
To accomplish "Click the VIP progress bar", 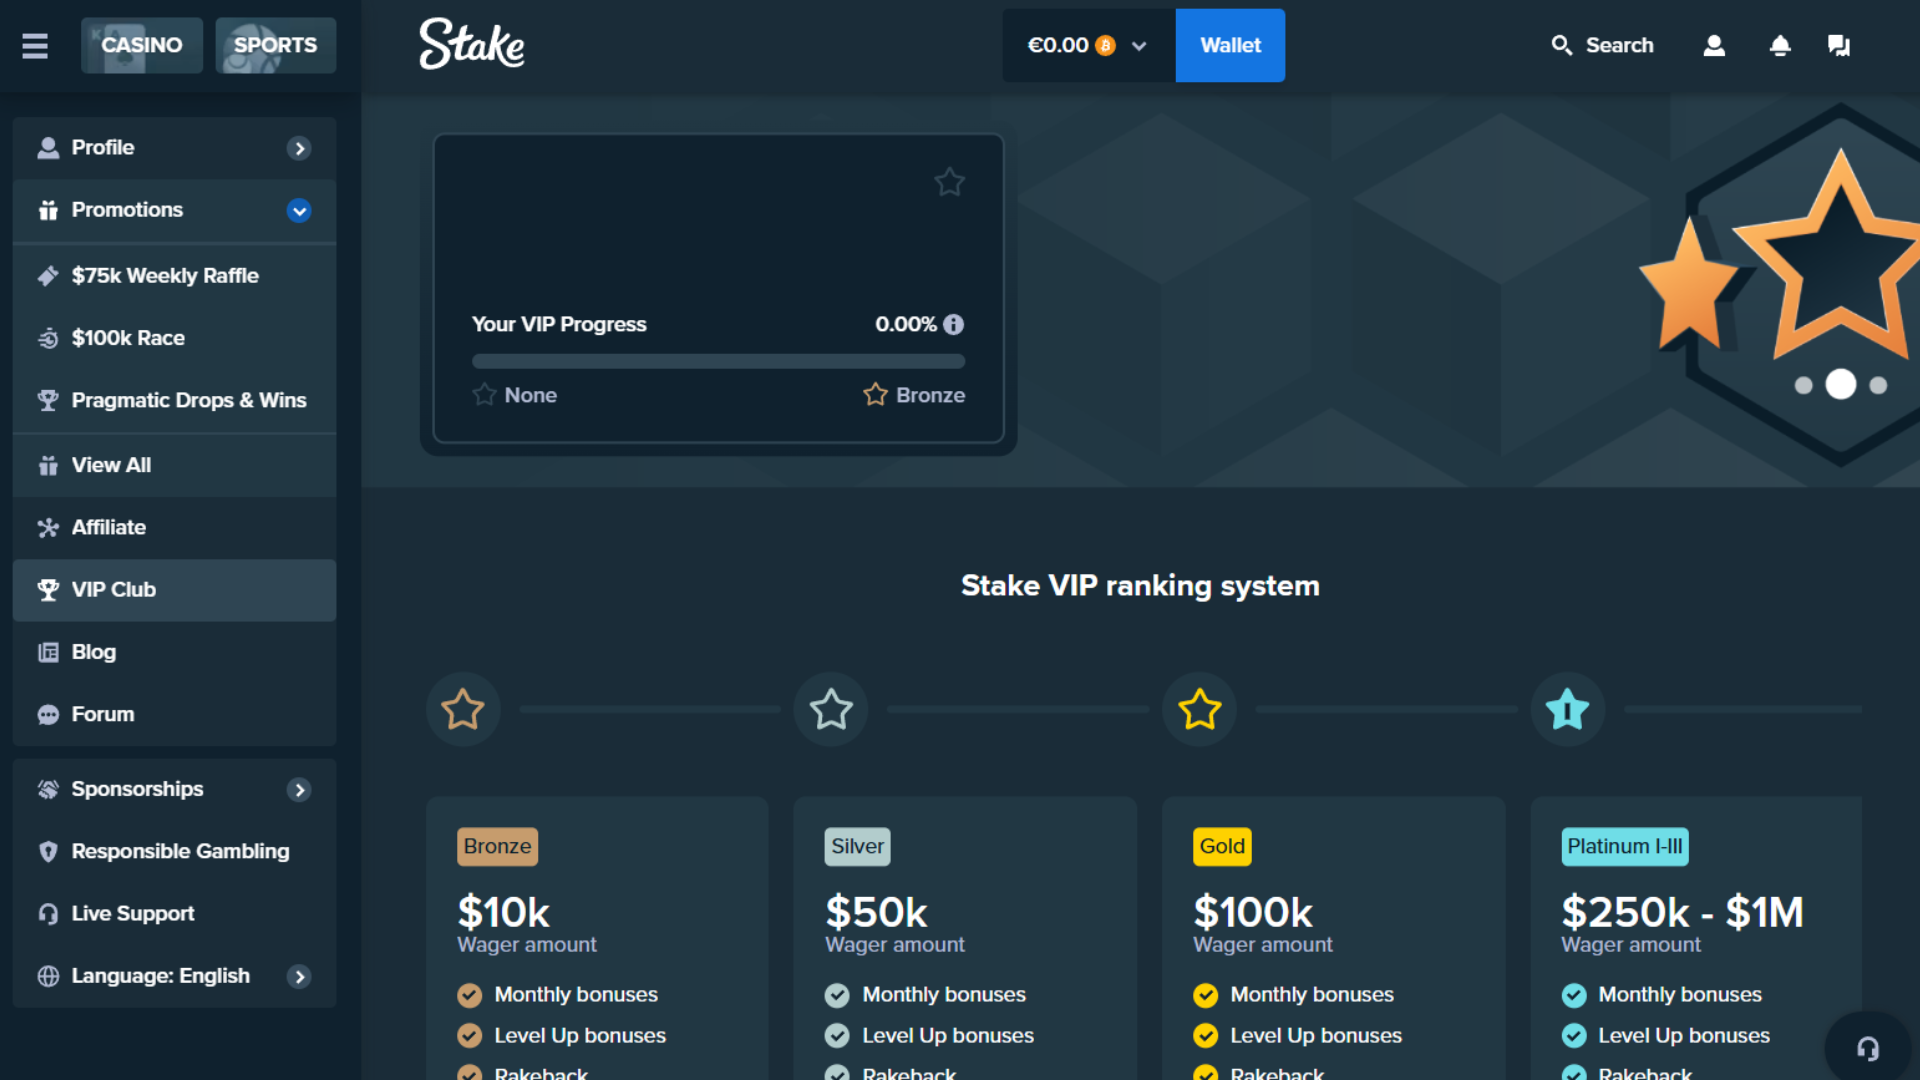I will pos(718,361).
